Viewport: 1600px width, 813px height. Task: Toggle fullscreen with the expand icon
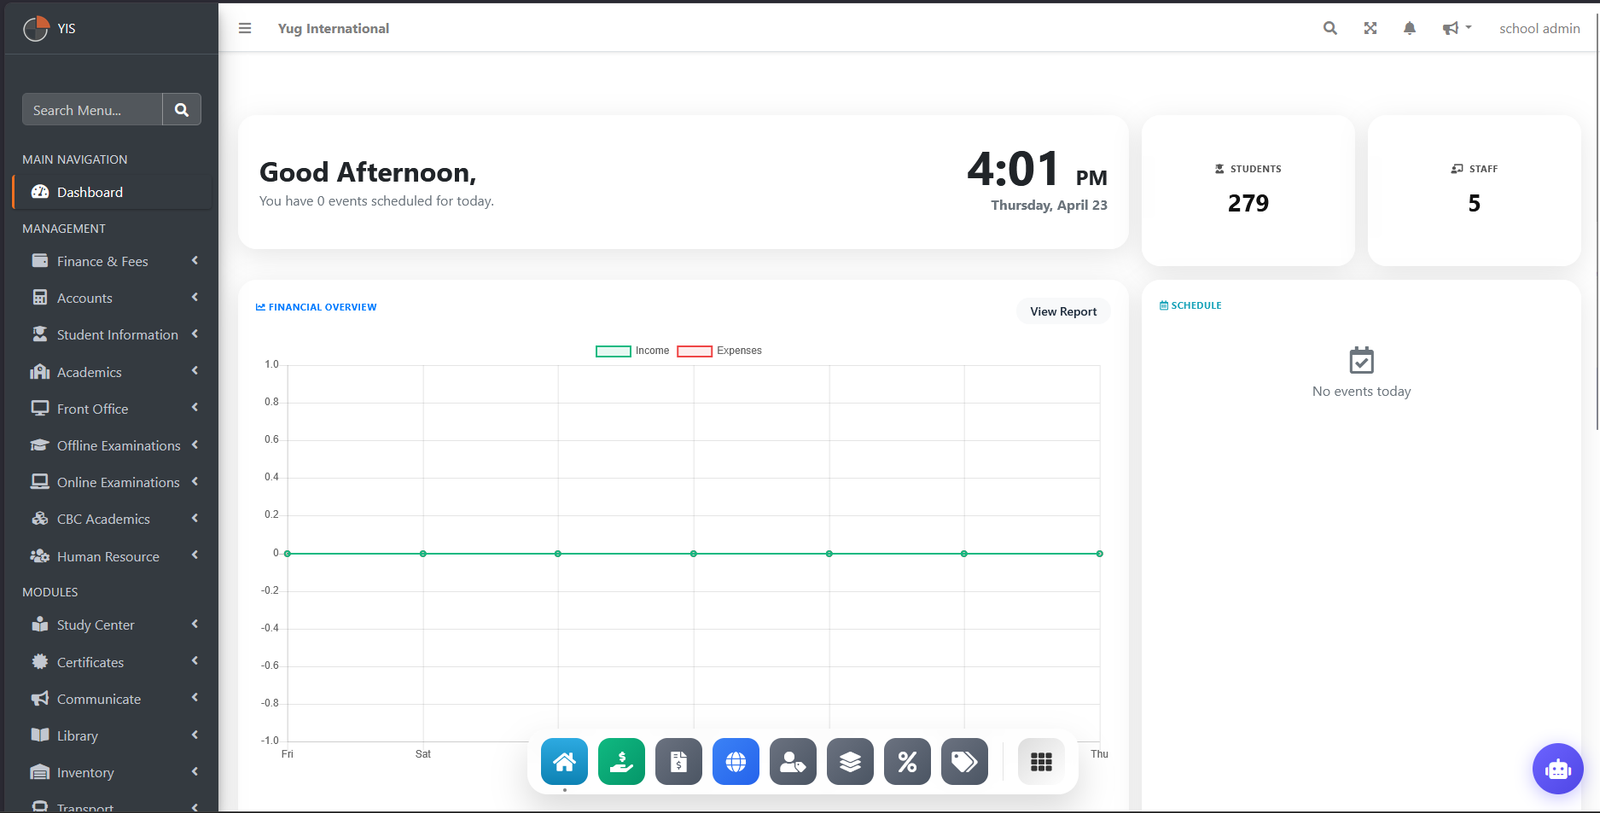coord(1370,28)
